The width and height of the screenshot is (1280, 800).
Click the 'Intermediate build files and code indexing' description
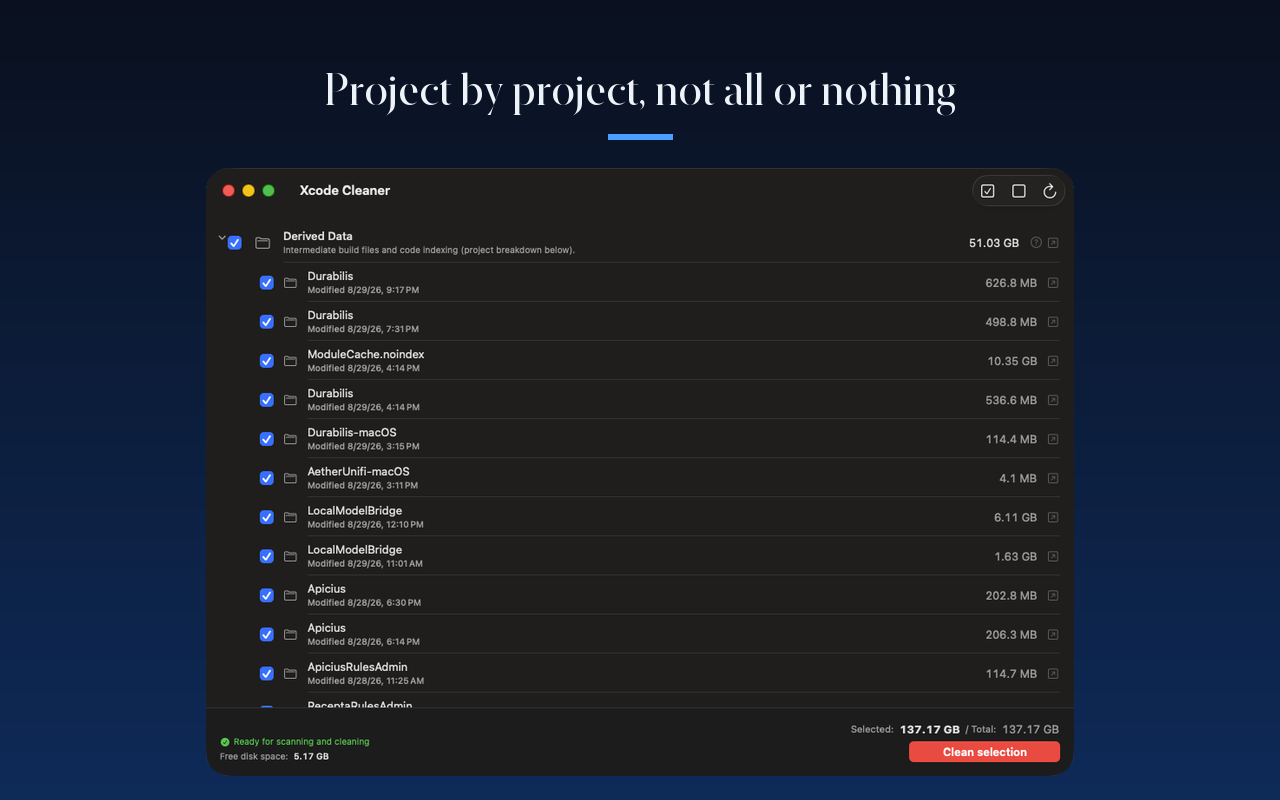tap(429, 250)
